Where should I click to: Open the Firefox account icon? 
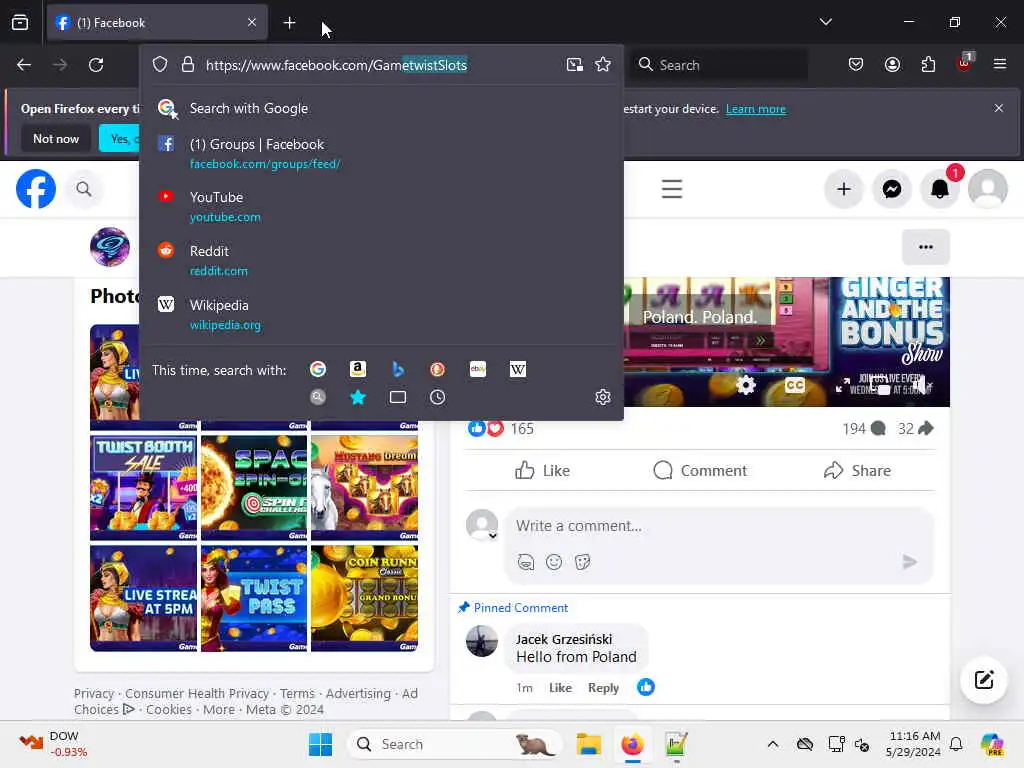892,65
